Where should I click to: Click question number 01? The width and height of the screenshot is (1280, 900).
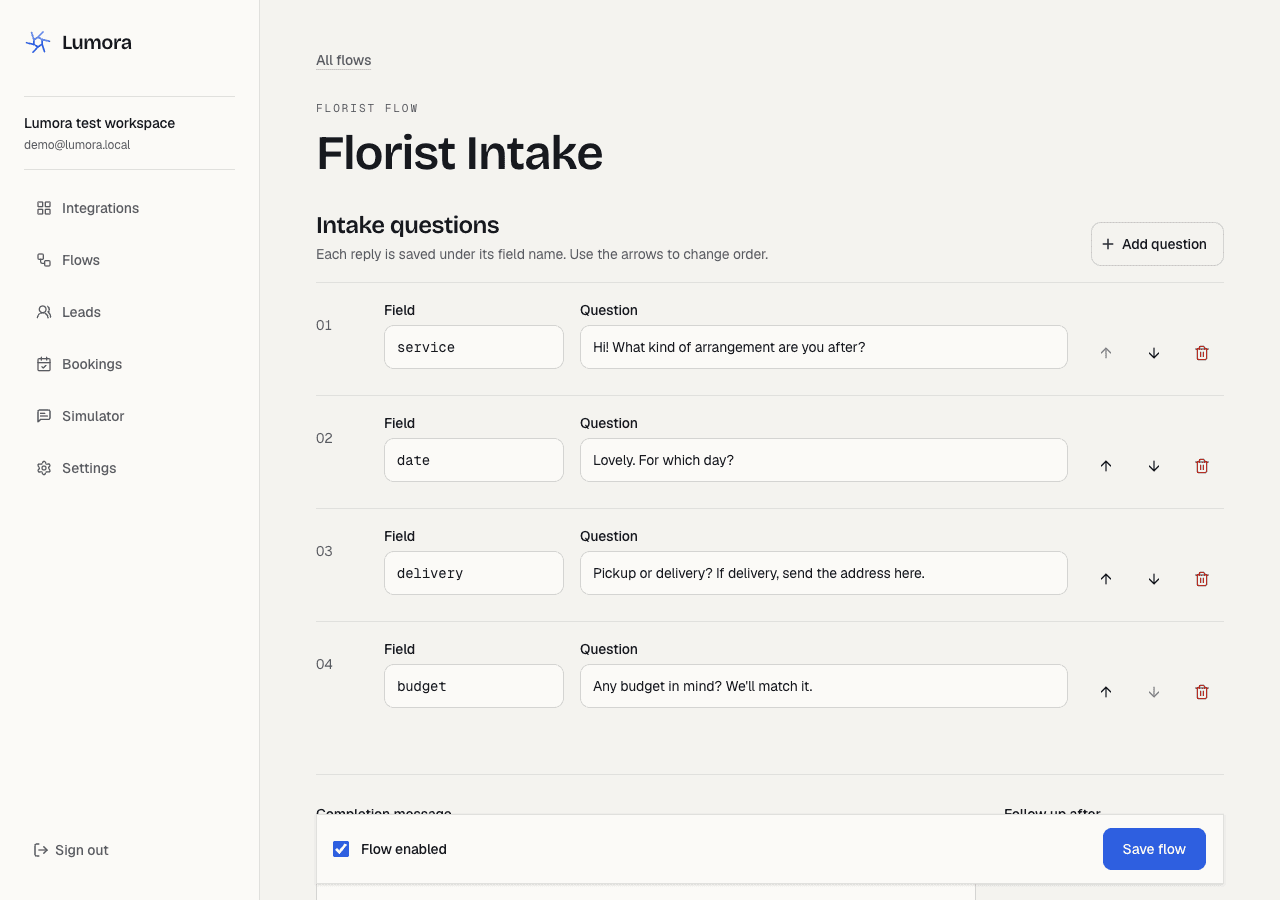point(324,325)
